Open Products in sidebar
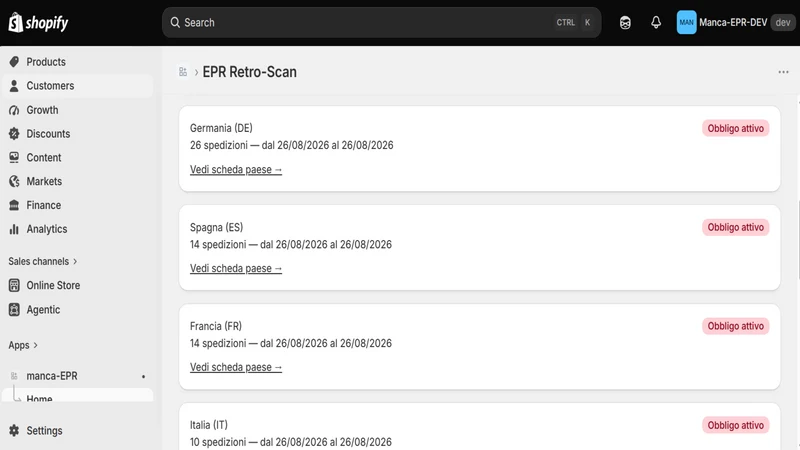Viewport: 800px width, 450px height. point(46,62)
